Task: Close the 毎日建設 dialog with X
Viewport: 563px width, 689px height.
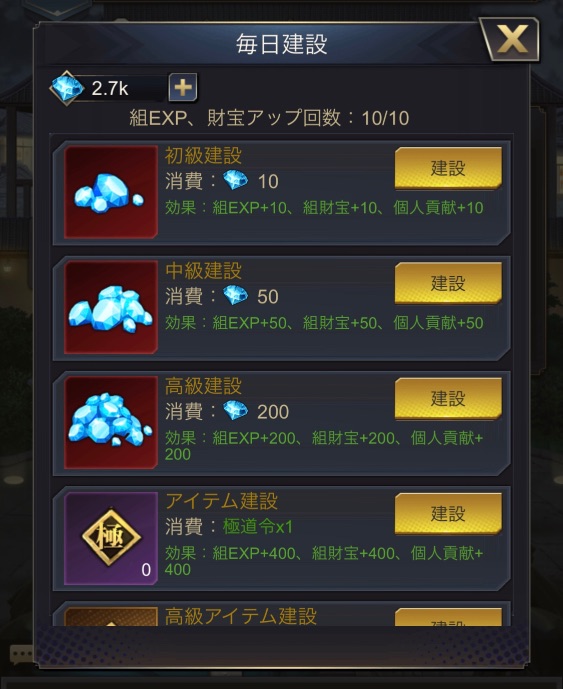Action: pos(511,40)
